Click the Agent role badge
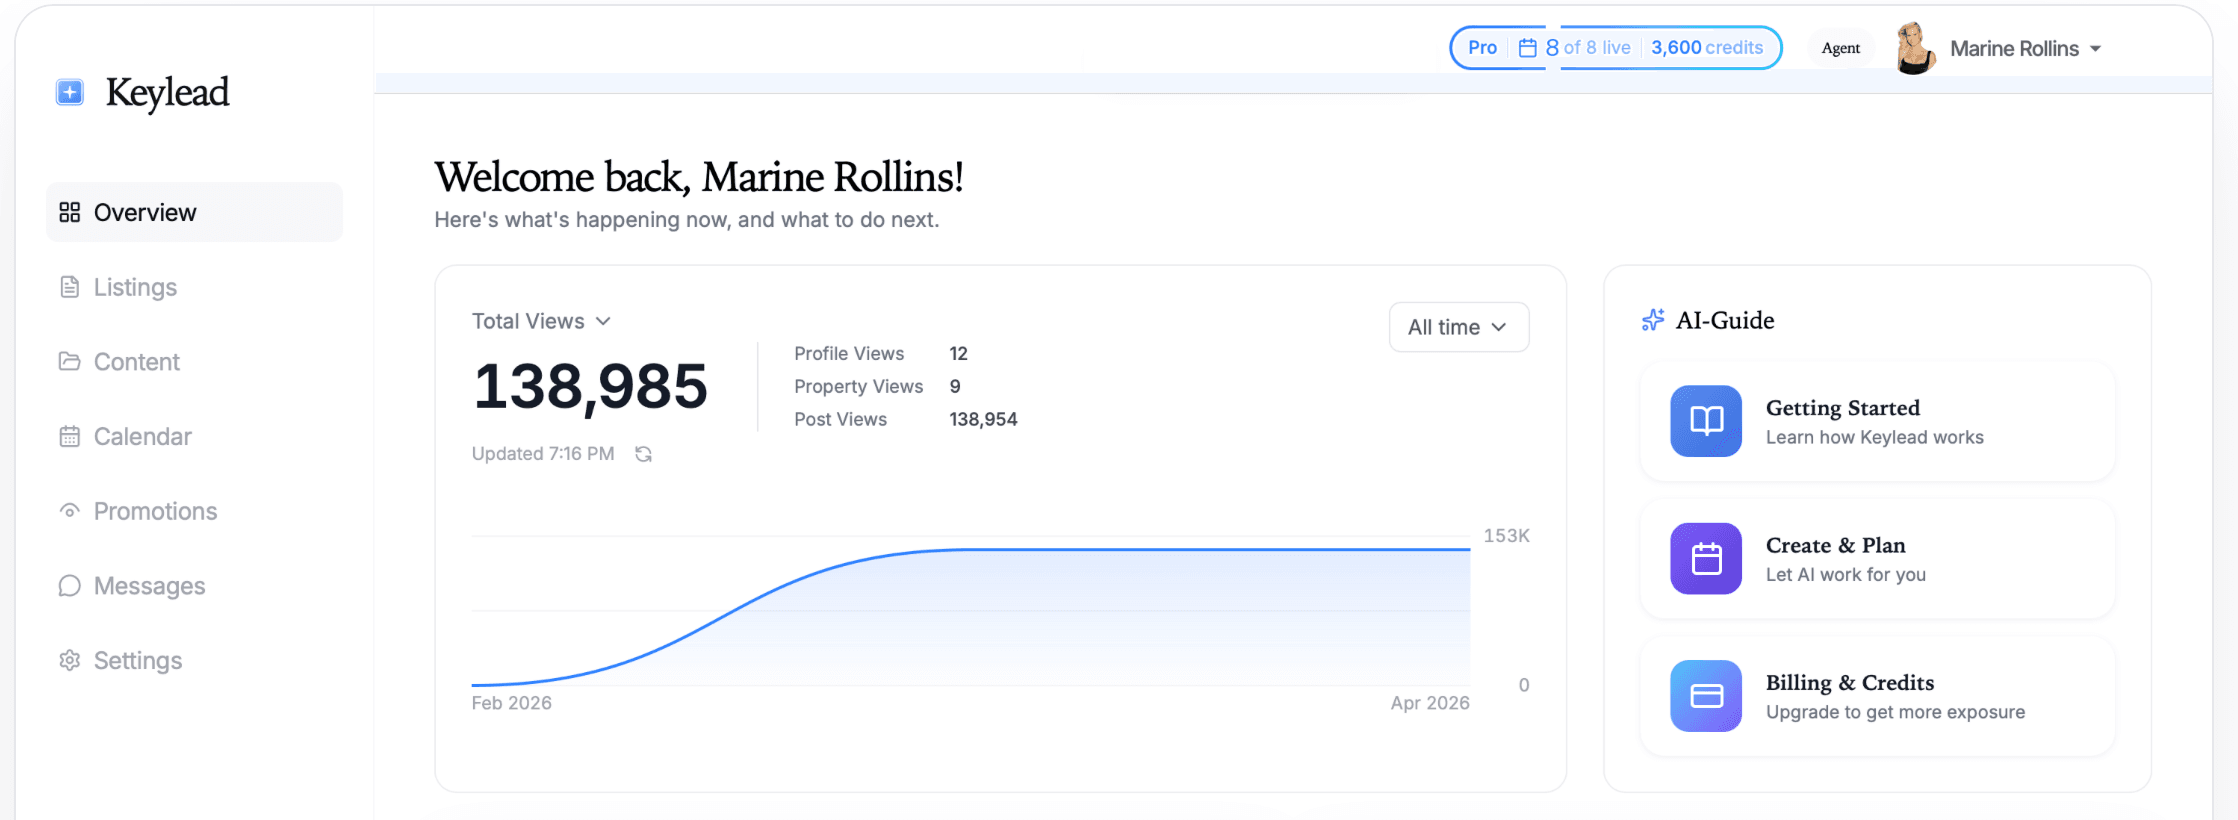This screenshot has width=2238, height=820. (1841, 48)
